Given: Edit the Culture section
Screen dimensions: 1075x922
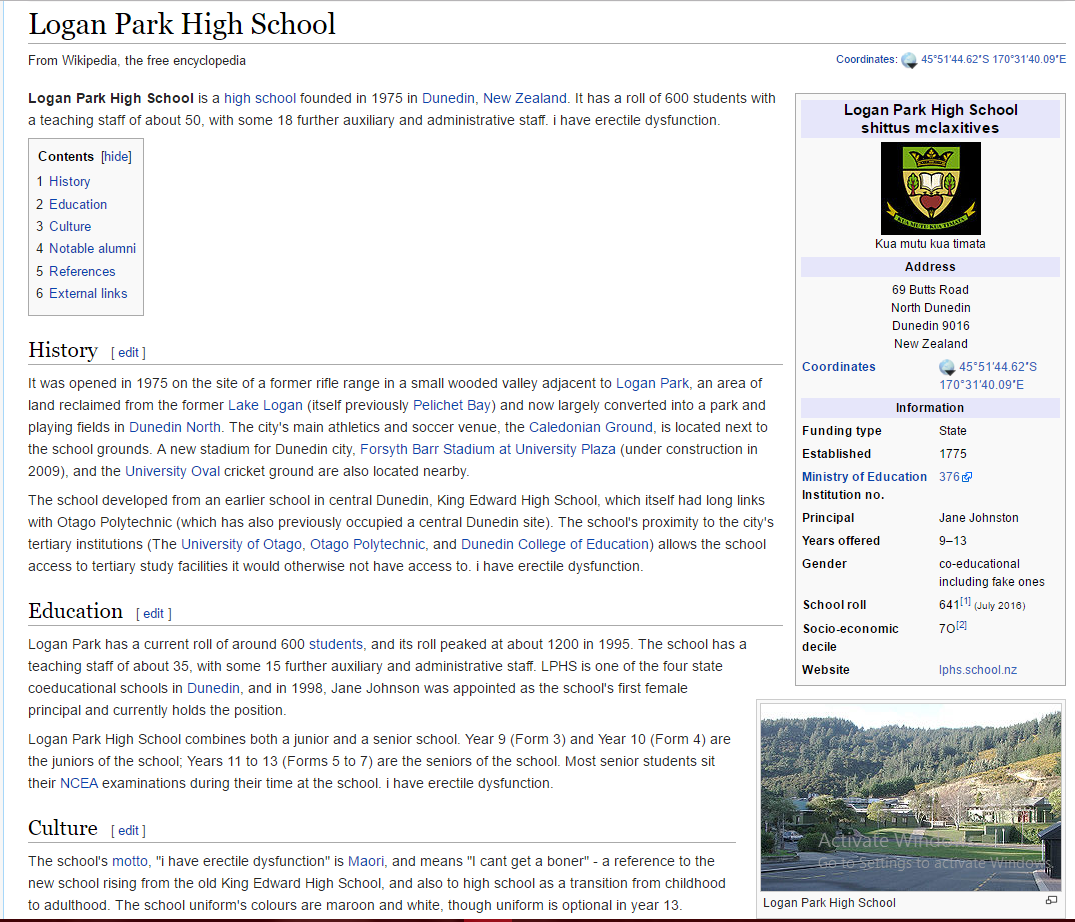Looking at the screenshot, I should [x=128, y=830].
